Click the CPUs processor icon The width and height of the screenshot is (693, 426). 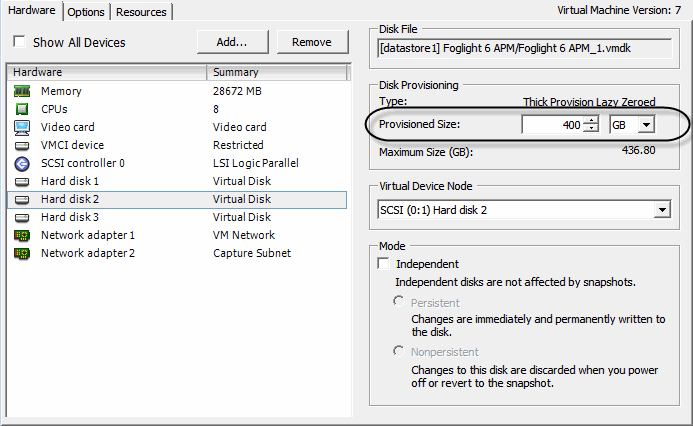tap(22, 109)
